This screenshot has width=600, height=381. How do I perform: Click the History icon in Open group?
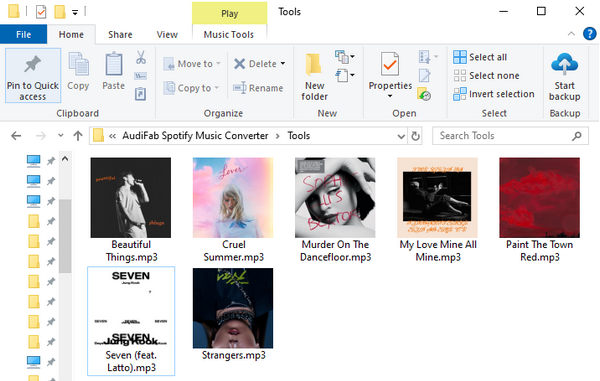[x=424, y=94]
